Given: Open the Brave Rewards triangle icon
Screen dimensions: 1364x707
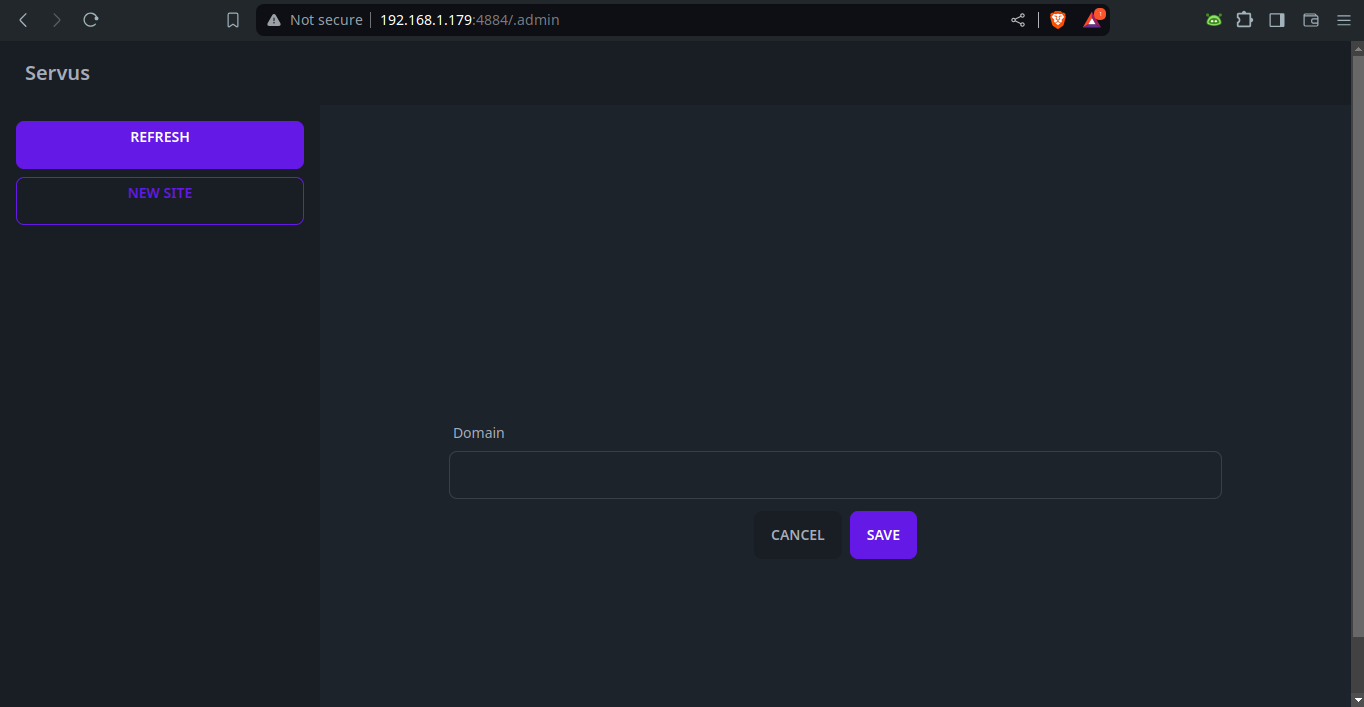Looking at the screenshot, I should [x=1092, y=20].
